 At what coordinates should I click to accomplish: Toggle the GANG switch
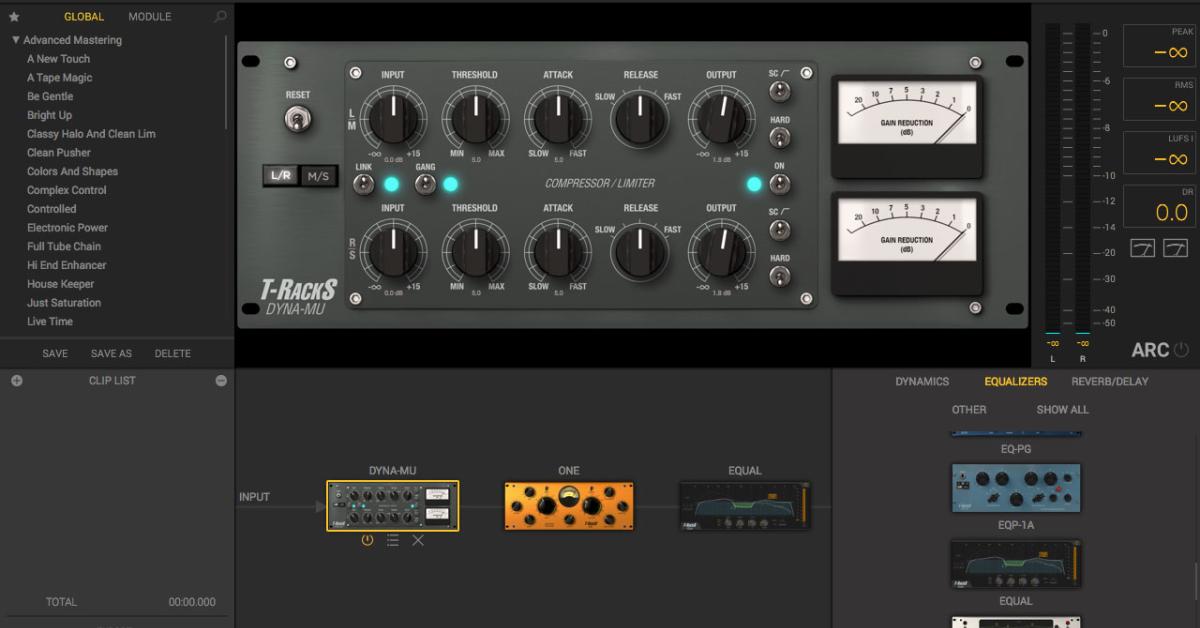point(425,184)
